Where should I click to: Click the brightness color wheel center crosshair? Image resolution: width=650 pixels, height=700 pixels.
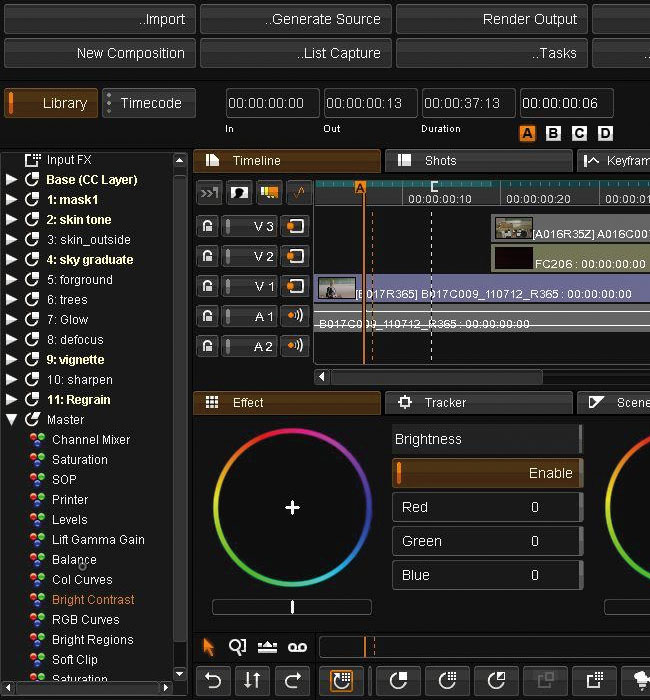pos(292,508)
